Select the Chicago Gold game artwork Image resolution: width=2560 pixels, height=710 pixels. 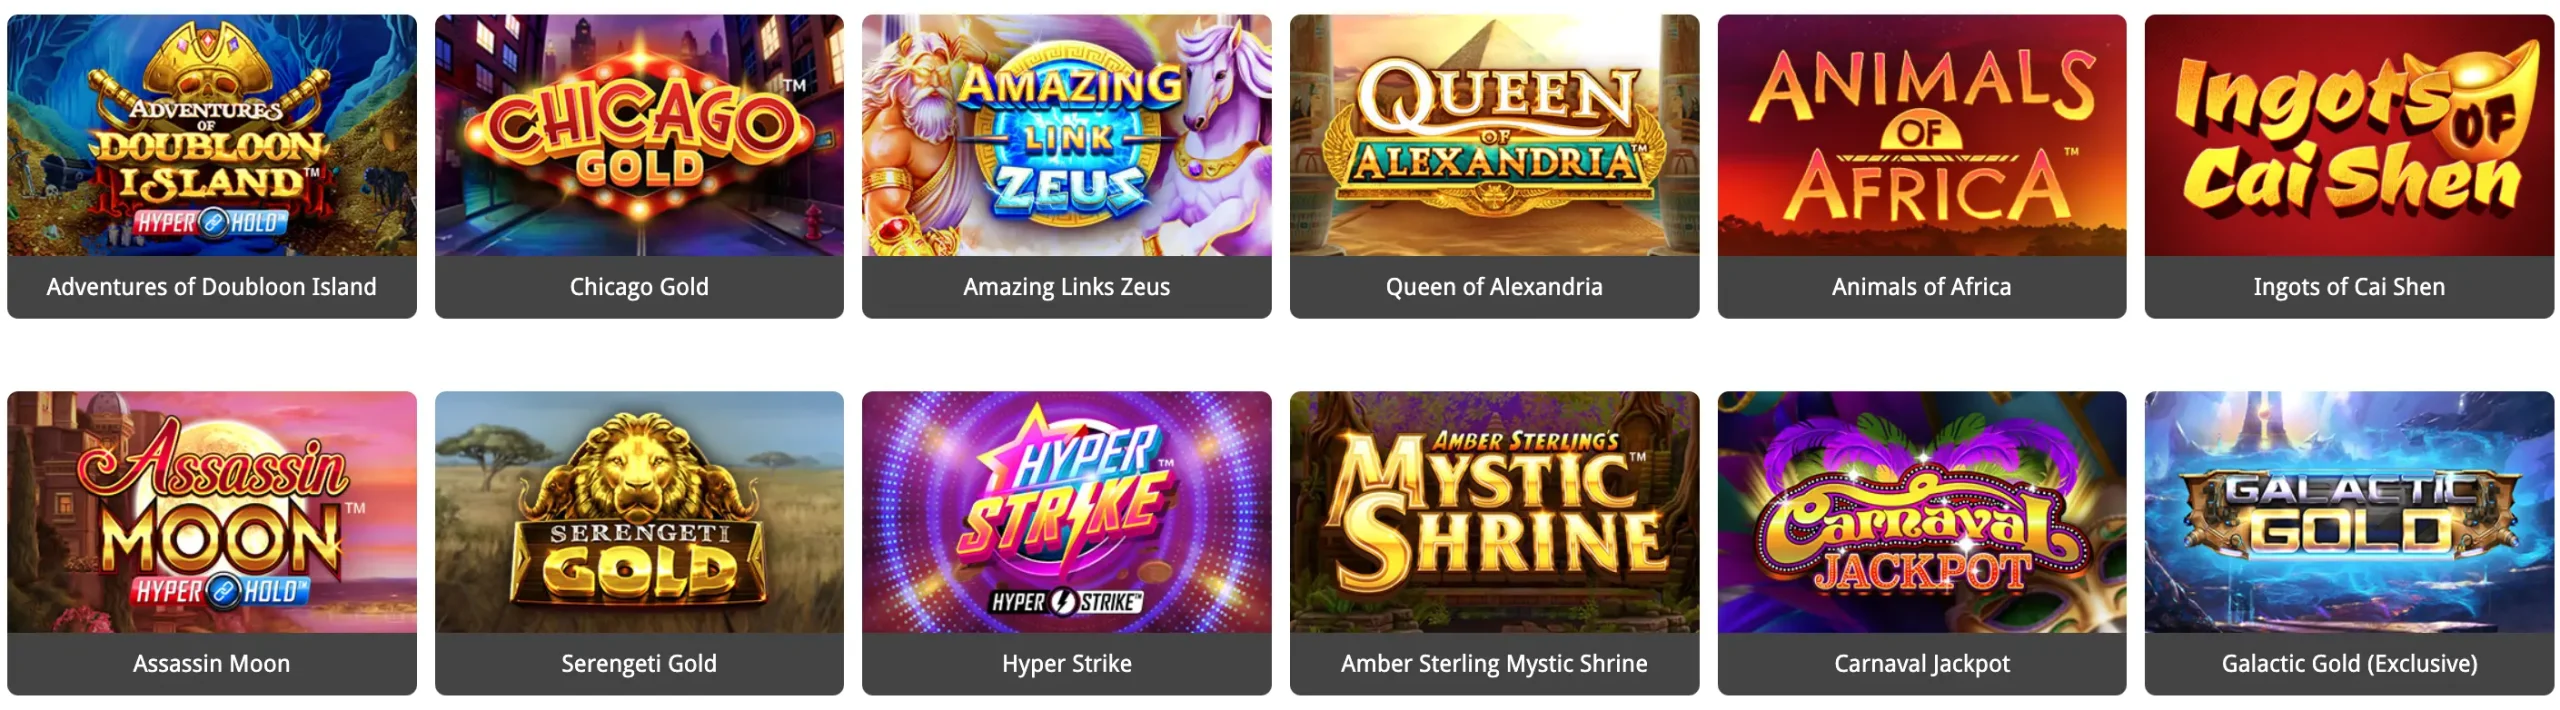pos(639,135)
